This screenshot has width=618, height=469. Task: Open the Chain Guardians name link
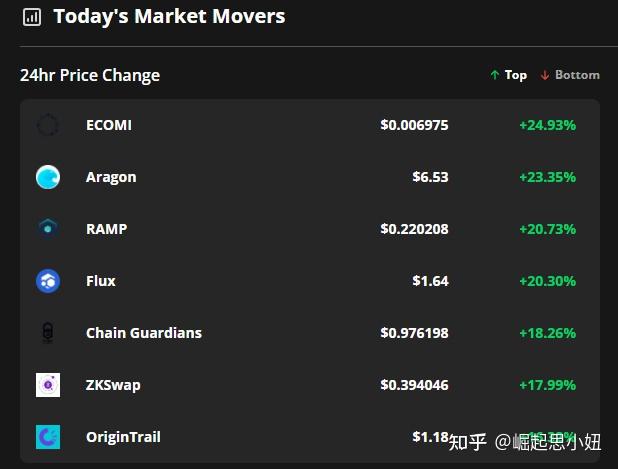click(x=144, y=333)
